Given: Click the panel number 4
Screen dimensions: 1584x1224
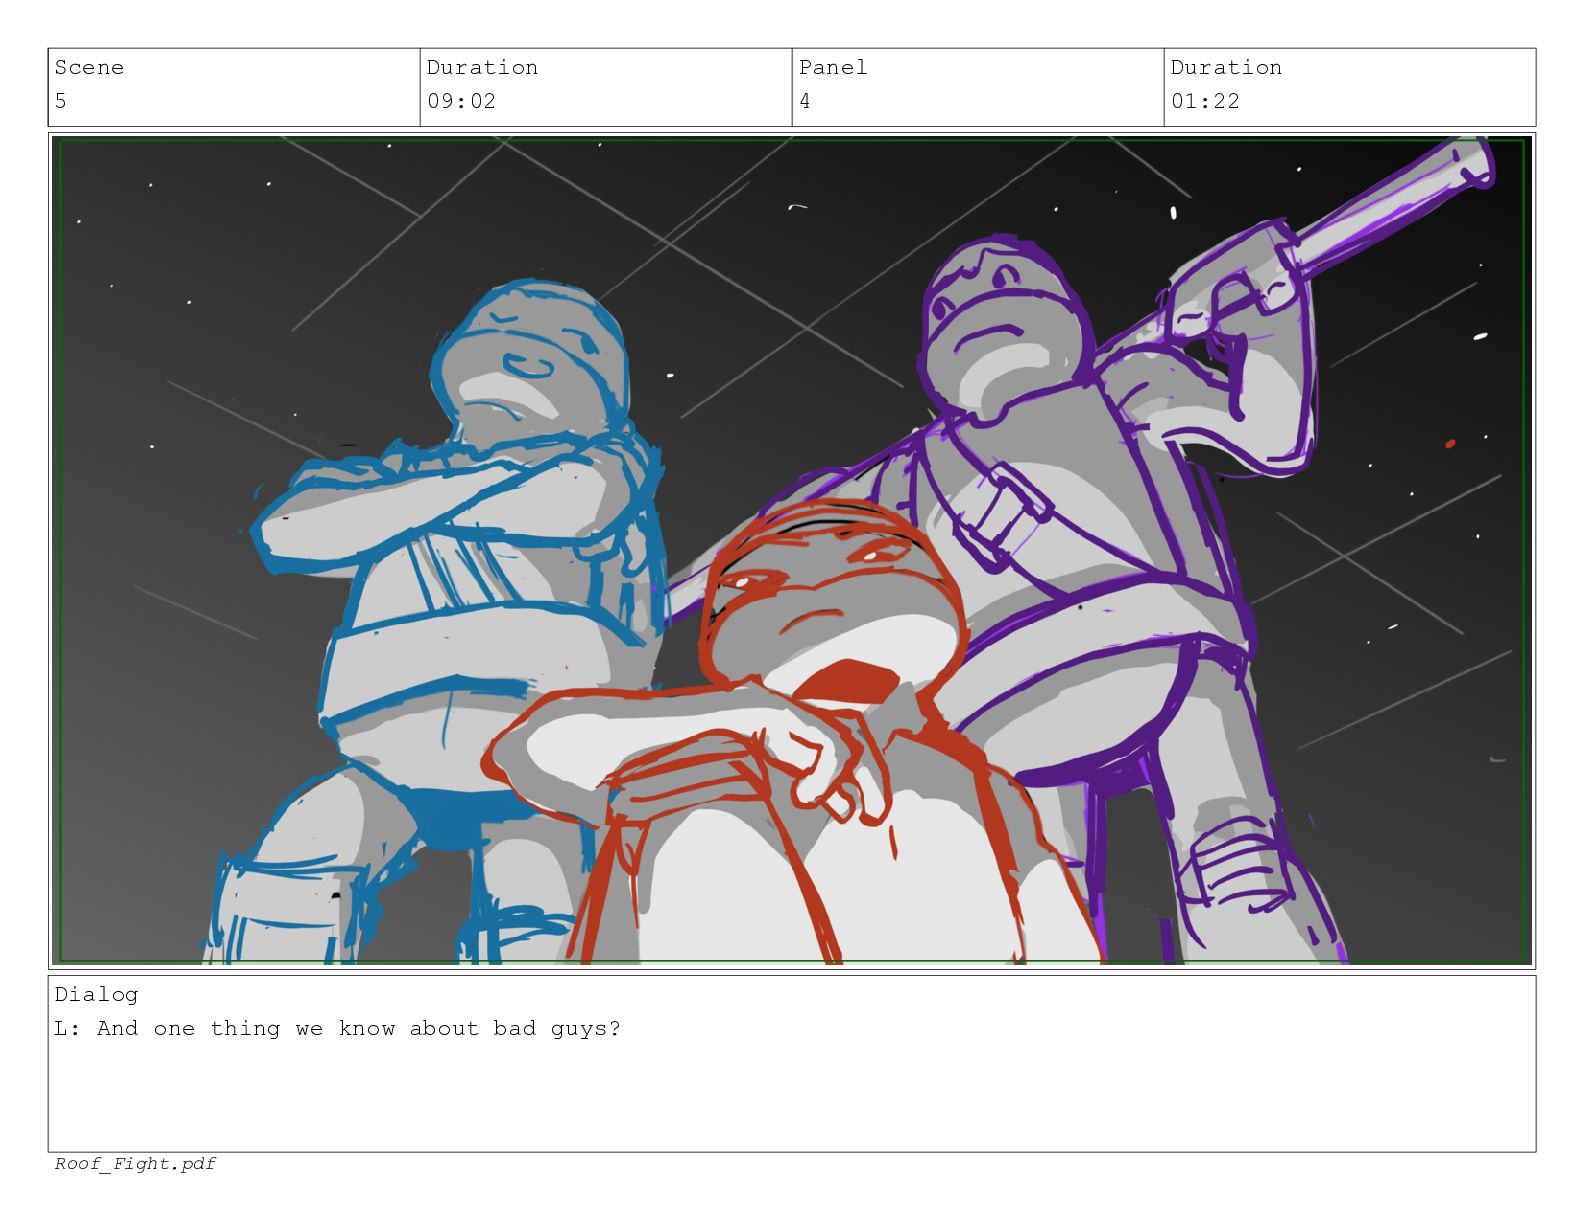Looking at the screenshot, I should coord(805,101).
